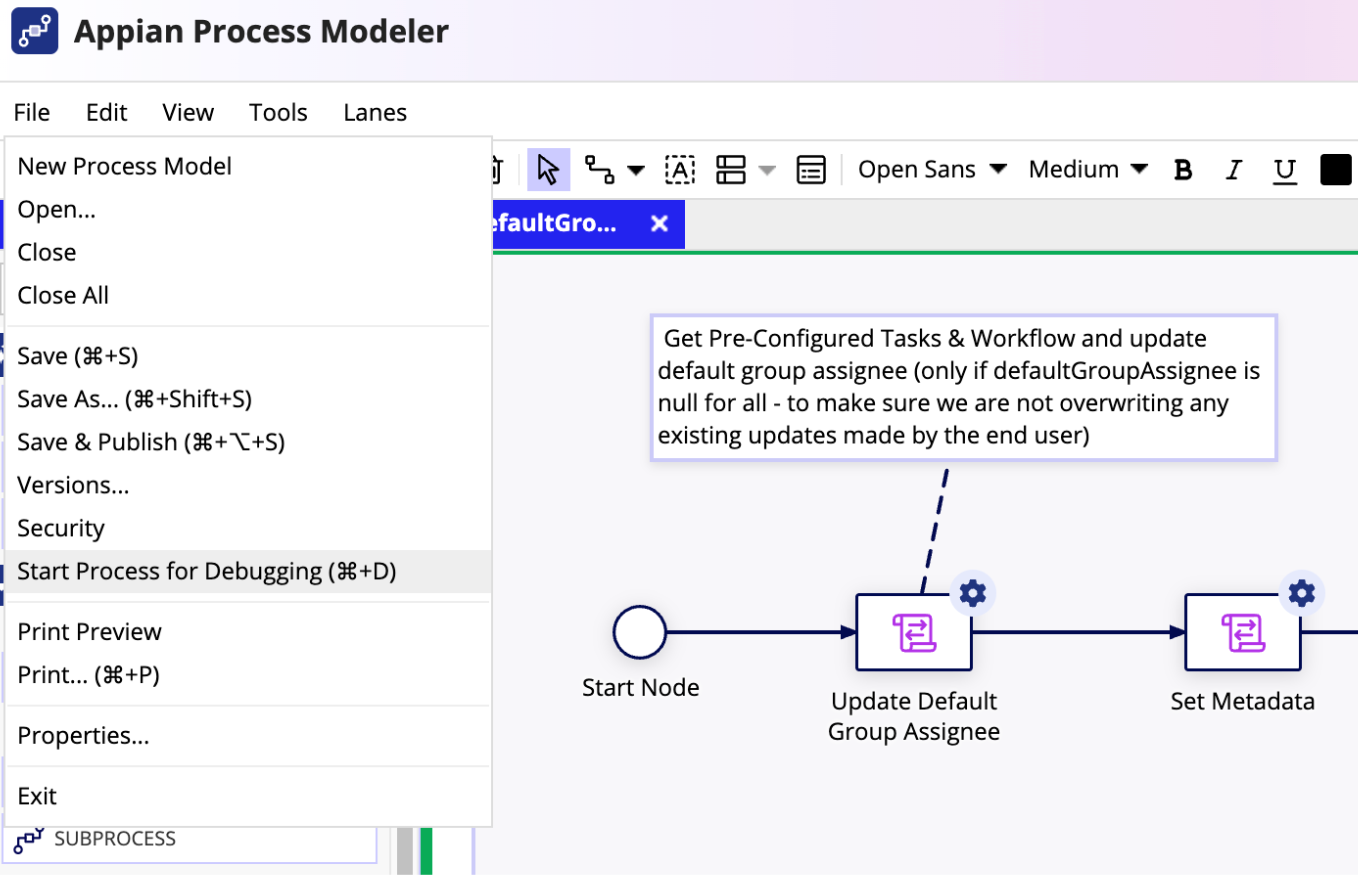Expand the lanes layout dropdown arrow
This screenshot has width=1358, height=882.
pyautogui.click(x=767, y=170)
